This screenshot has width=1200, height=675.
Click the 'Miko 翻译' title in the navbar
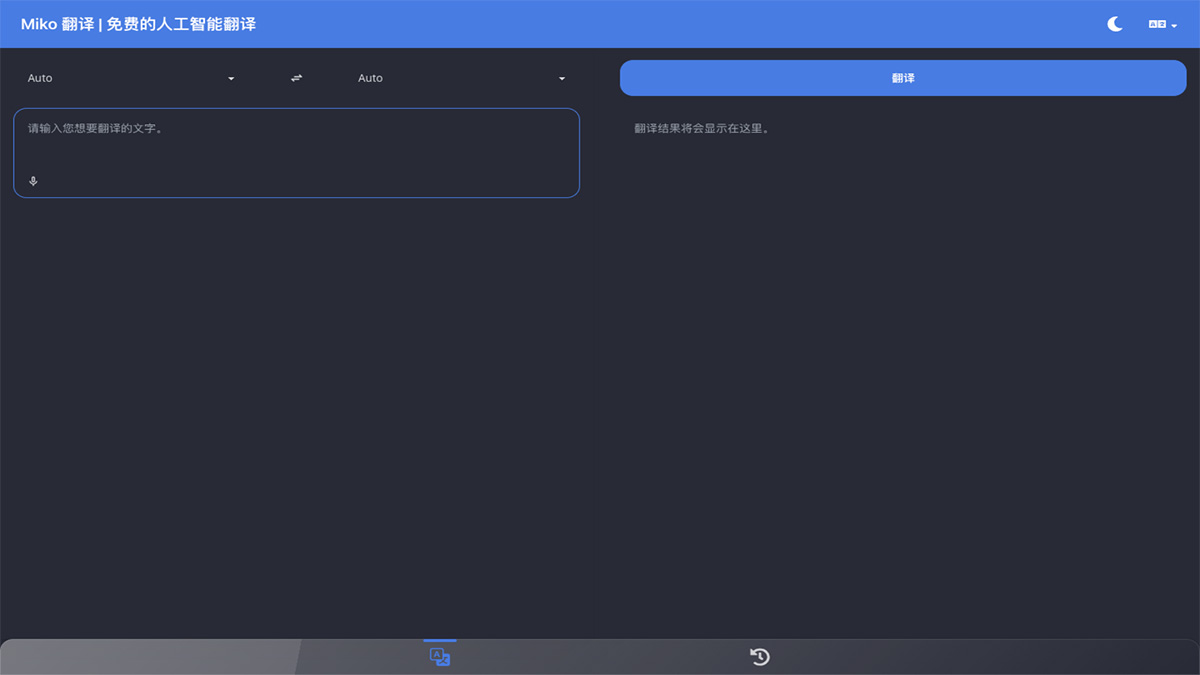click(x=57, y=24)
